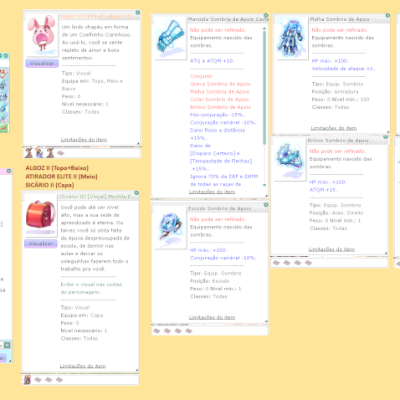Open the pink rabbit hat item image

pos(42,35)
